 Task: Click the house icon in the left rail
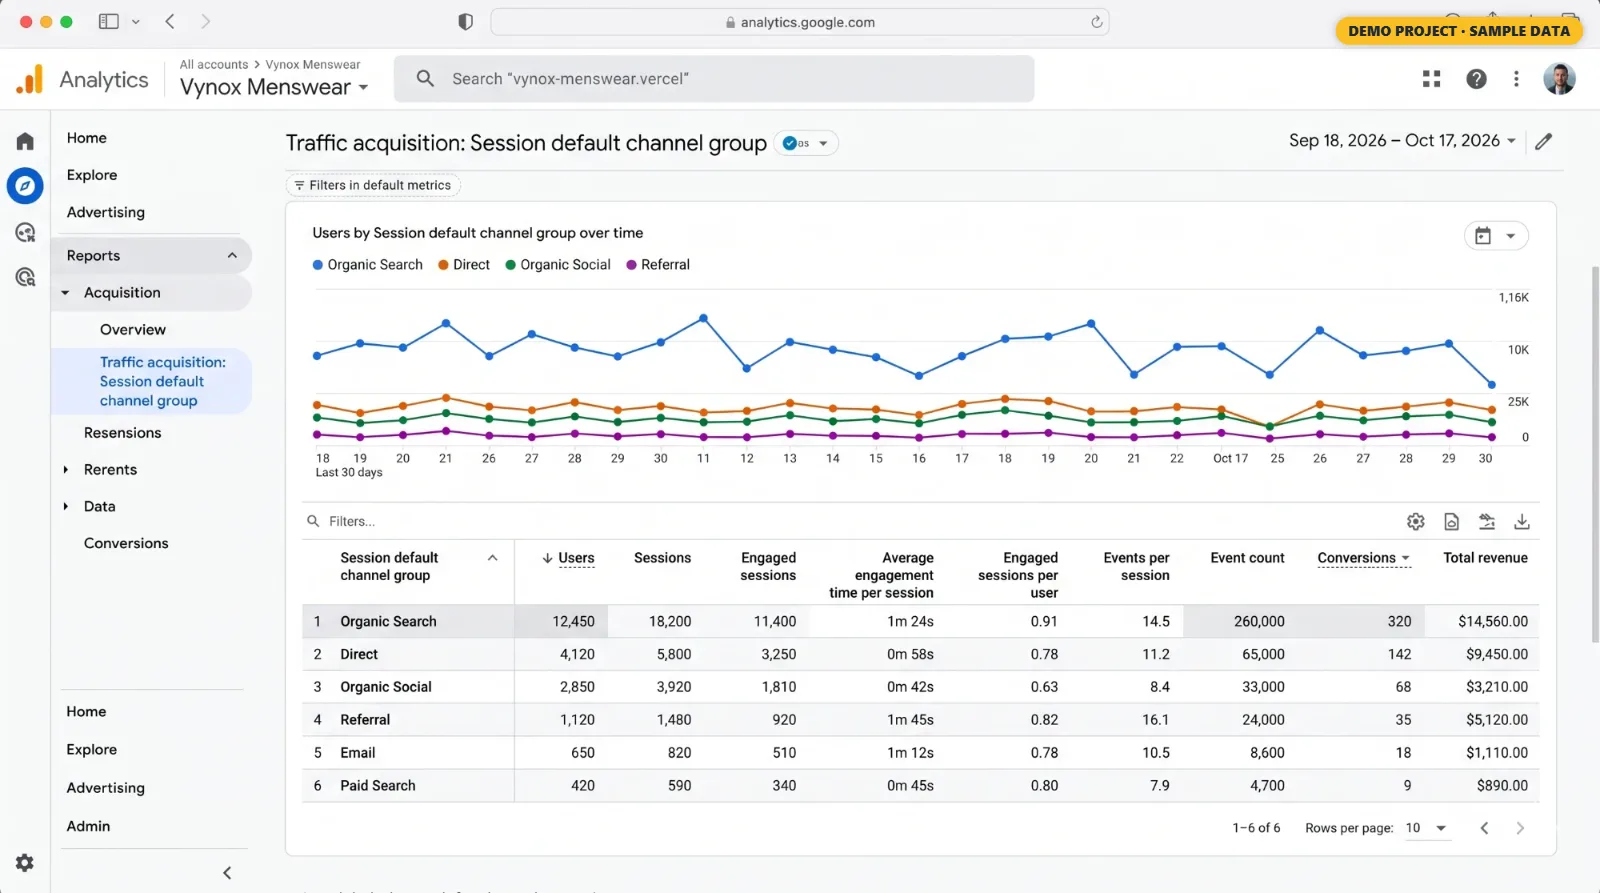[25, 141]
